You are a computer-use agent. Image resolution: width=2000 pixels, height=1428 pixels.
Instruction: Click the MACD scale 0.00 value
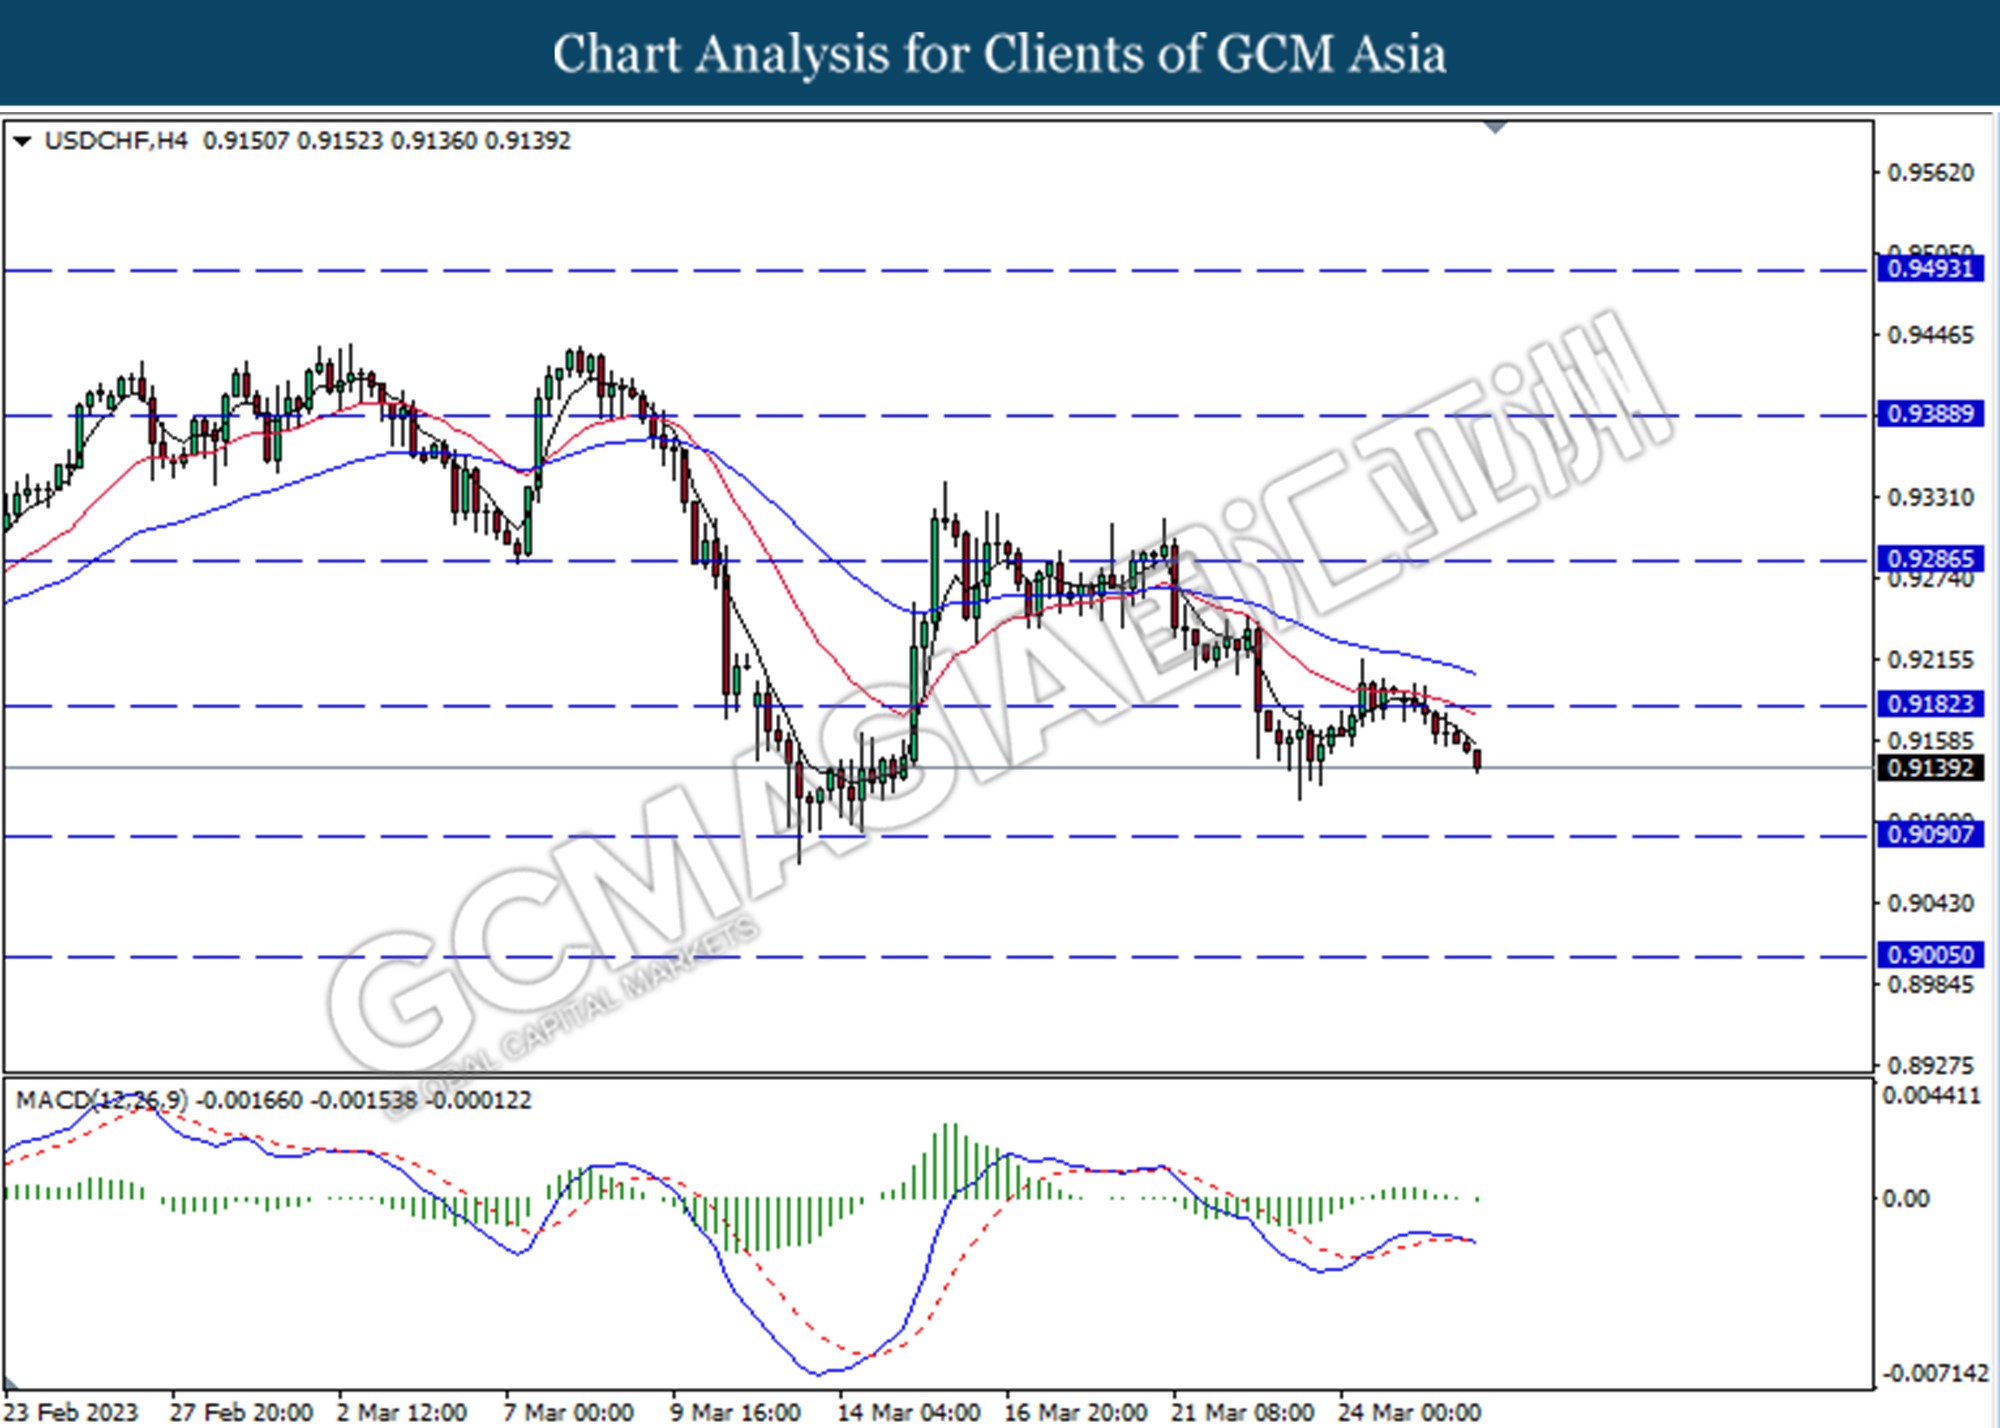click(1906, 1198)
